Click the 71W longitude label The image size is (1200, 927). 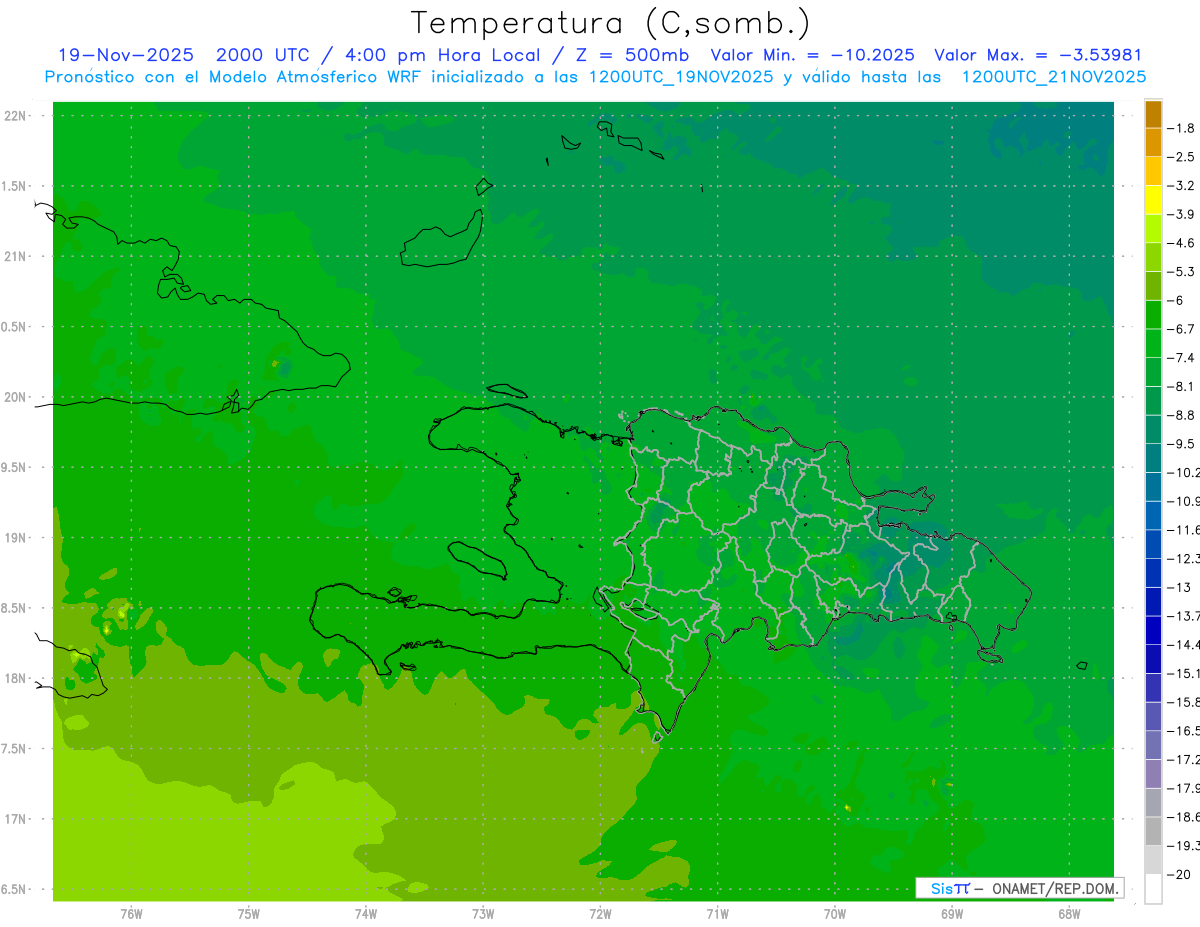point(717,914)
